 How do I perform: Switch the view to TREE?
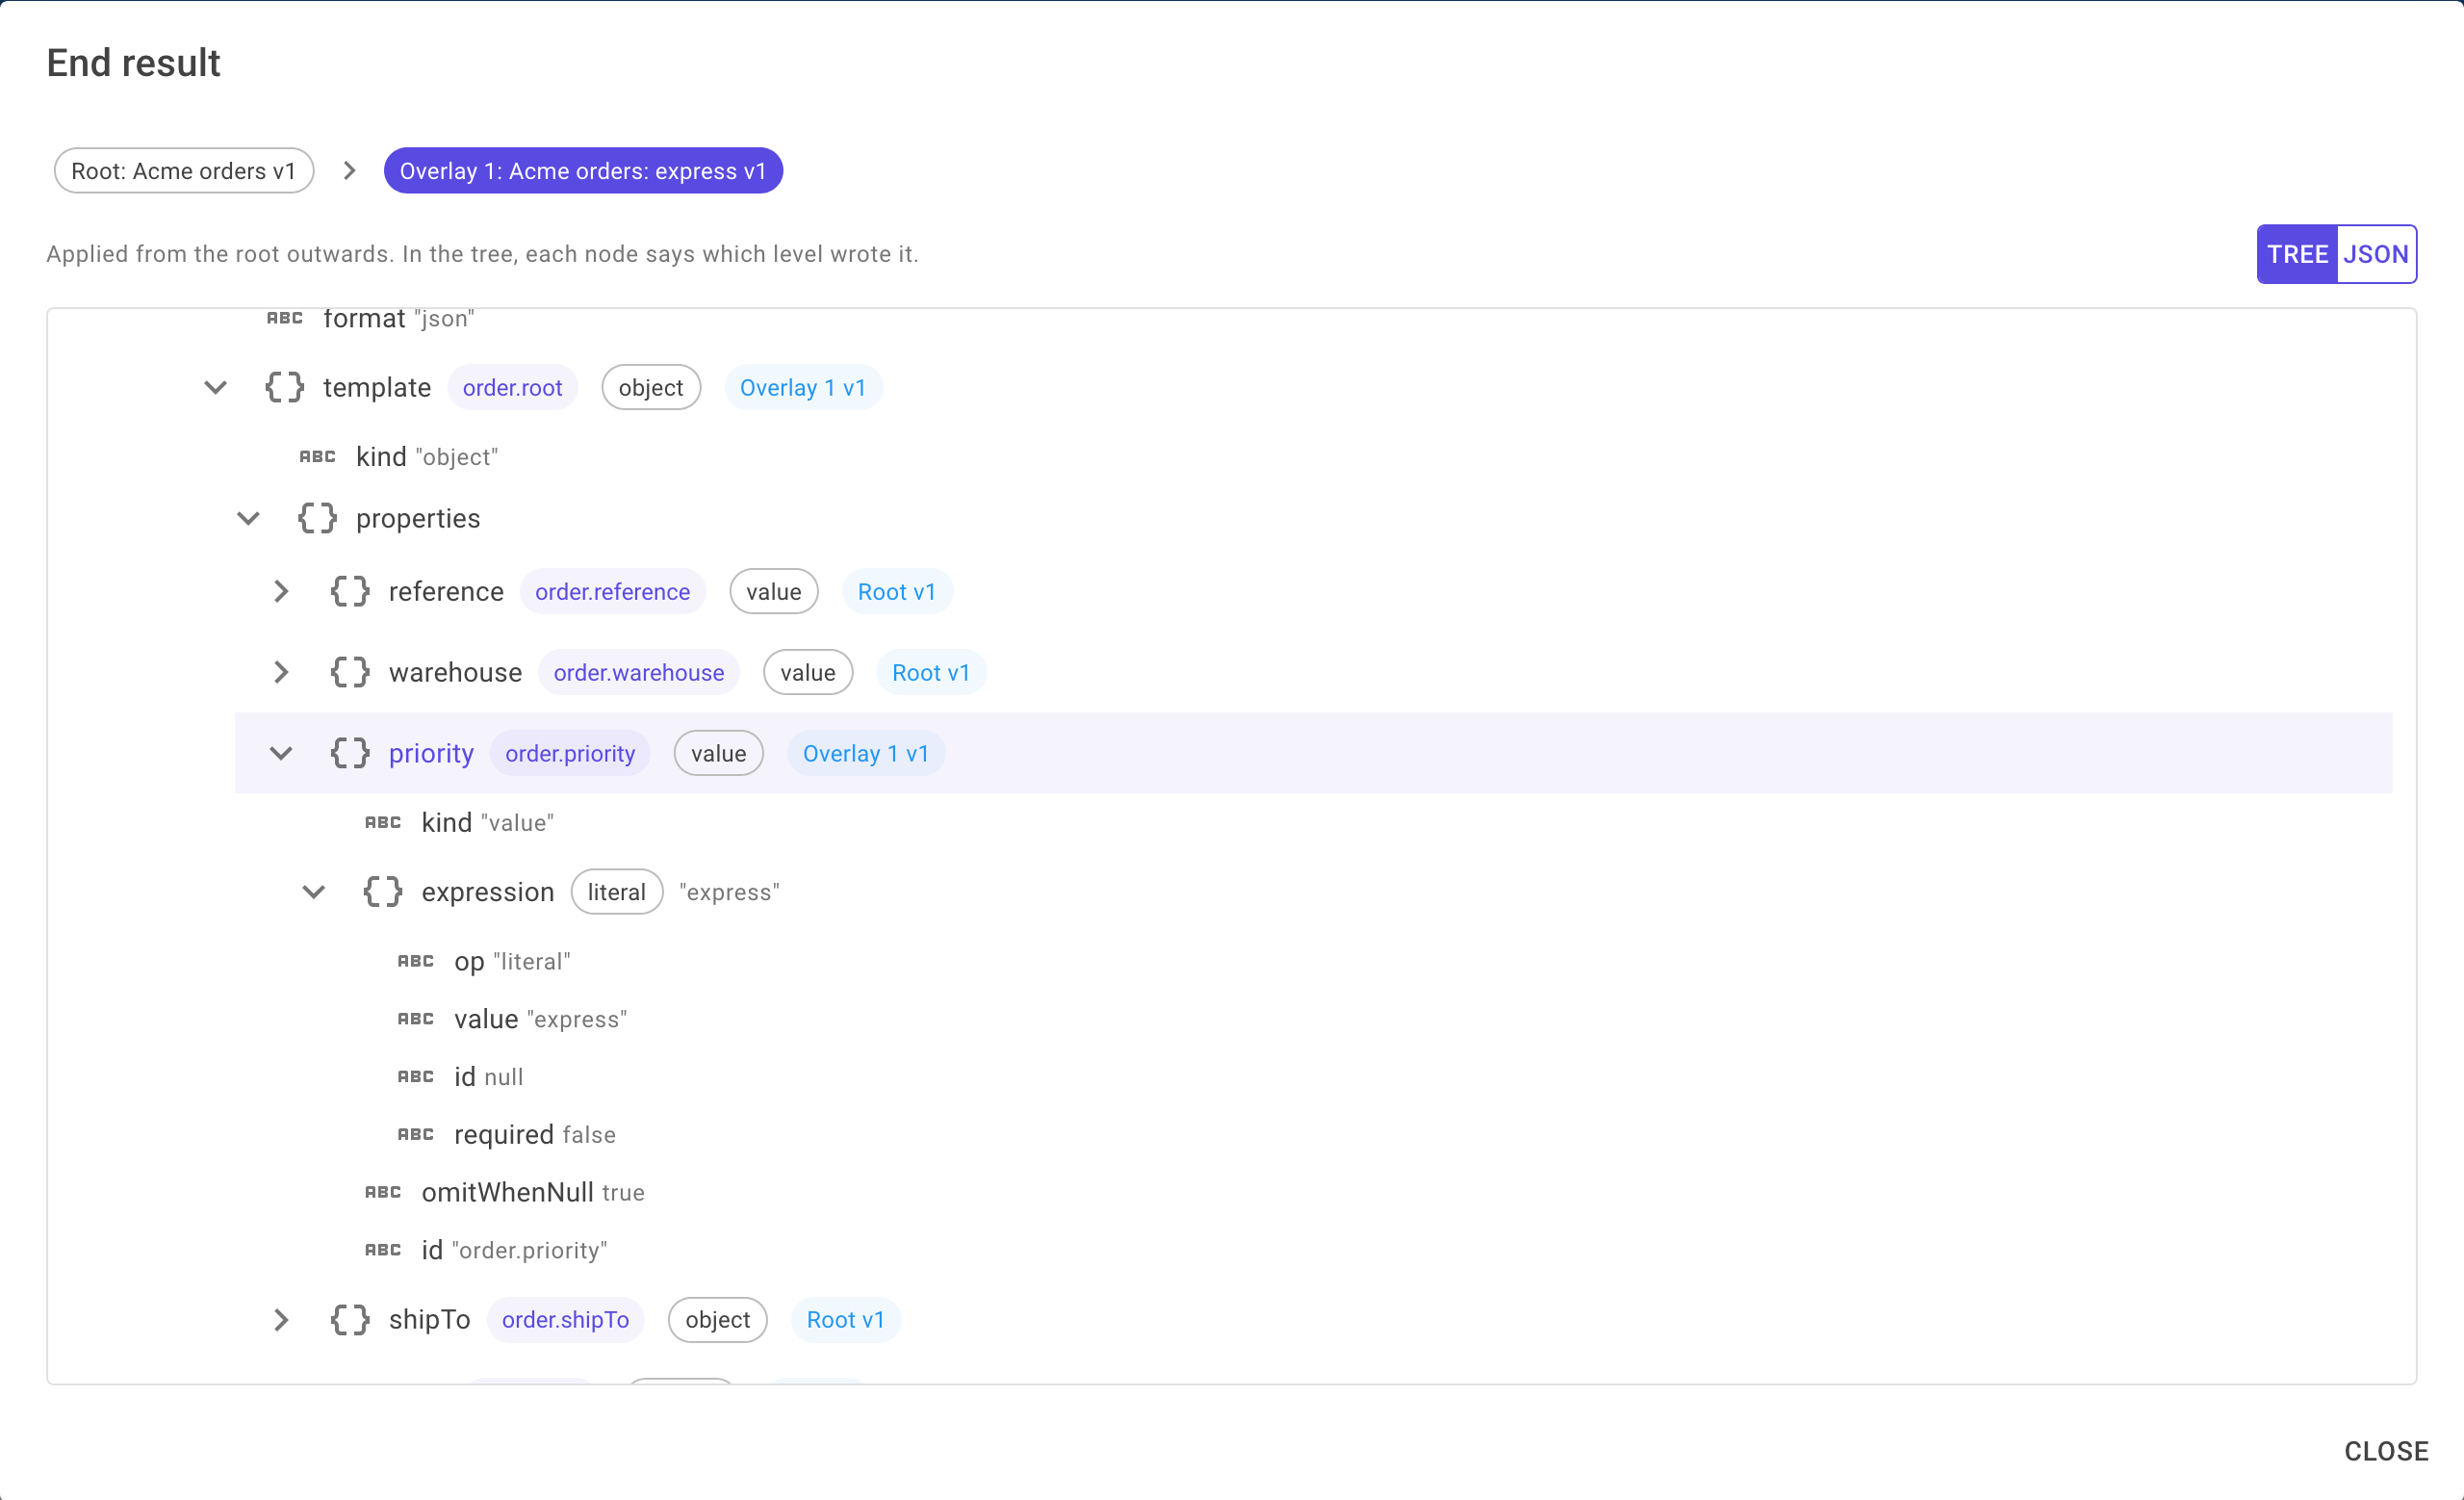pos(2297,254)
